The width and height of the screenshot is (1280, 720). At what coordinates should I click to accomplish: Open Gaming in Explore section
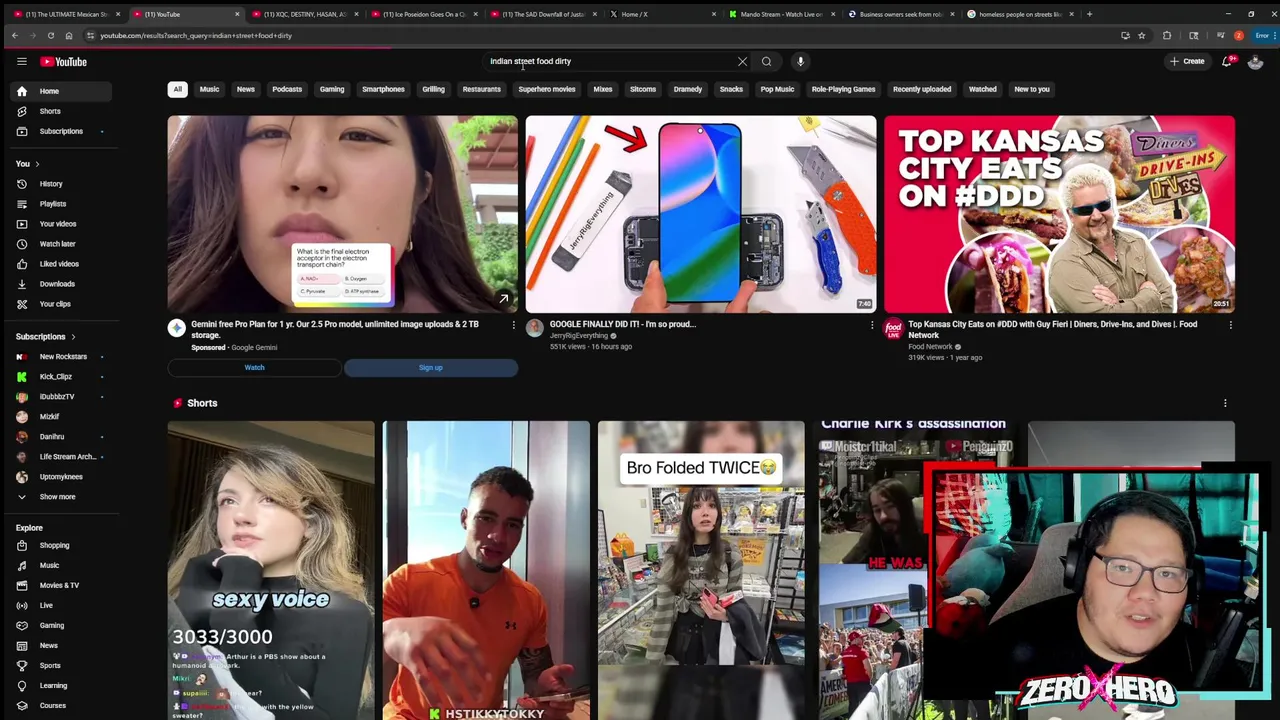(x=60, y=626)
